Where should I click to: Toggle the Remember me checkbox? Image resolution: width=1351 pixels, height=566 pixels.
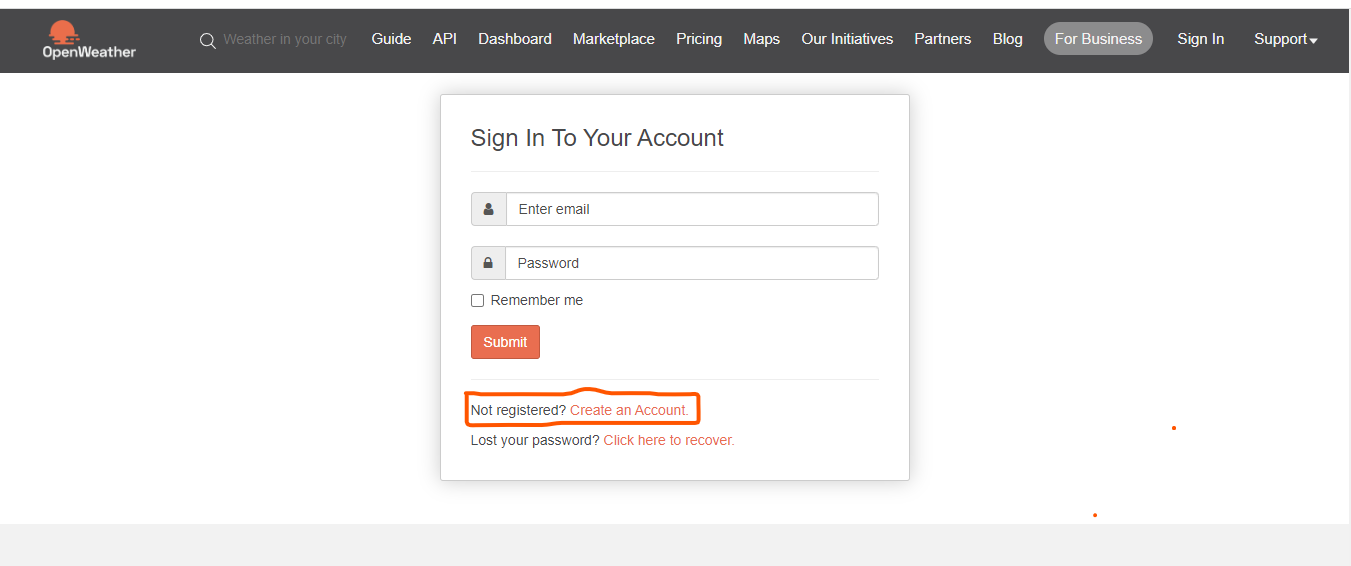(477, 300)
